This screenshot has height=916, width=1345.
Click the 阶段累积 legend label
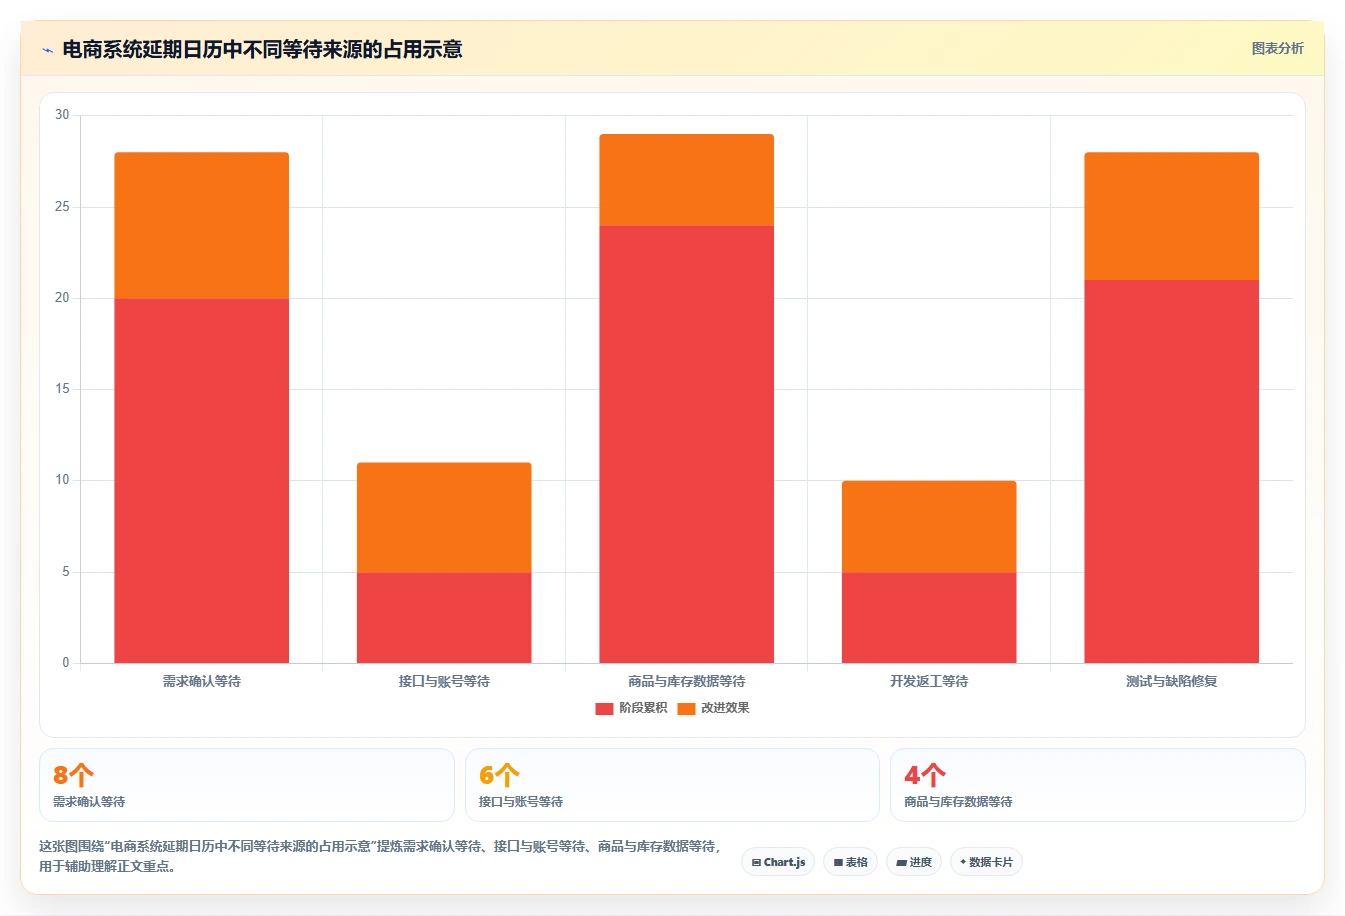pyautogui.click(x=643, y=708)
